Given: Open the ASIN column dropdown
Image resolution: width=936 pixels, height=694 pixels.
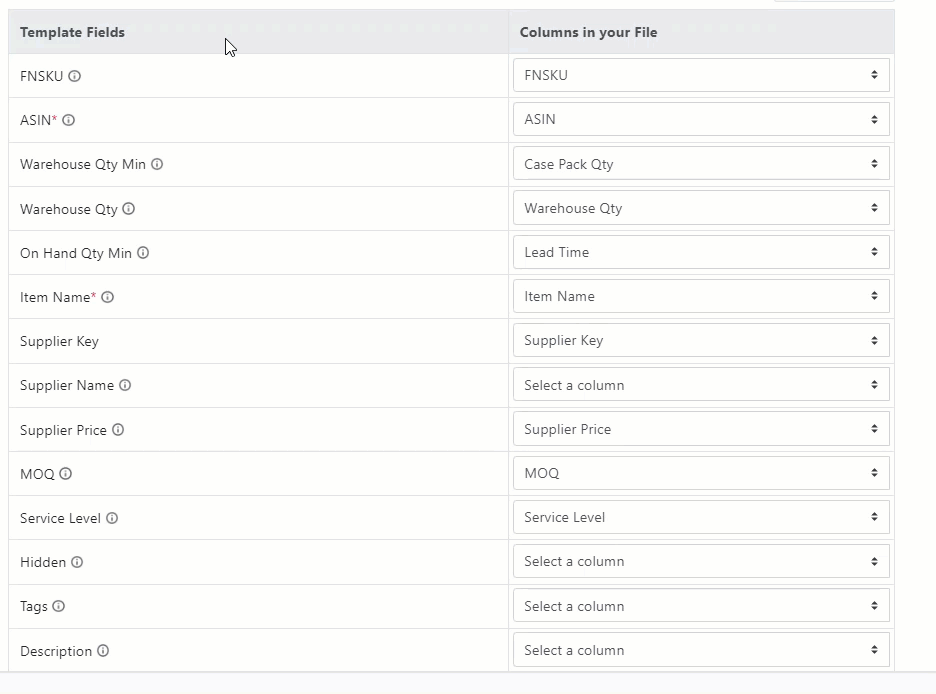Looking at the screenshot, I should (x=701, y=119).
